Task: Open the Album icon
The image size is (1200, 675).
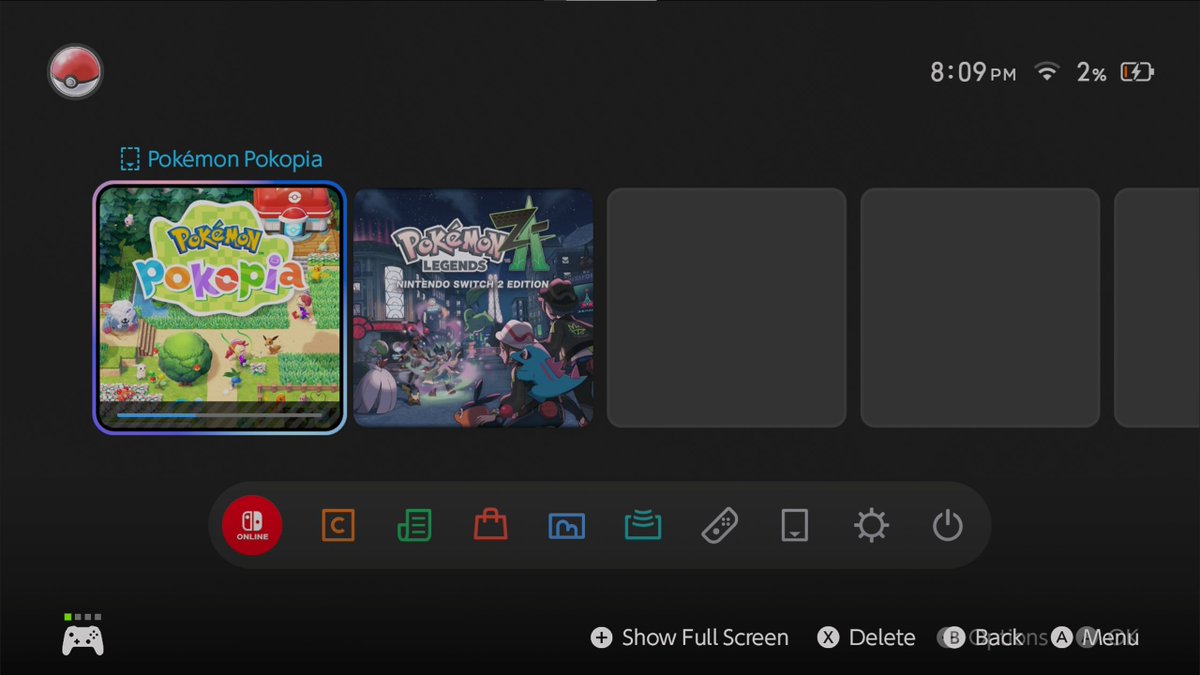Action: 567,525
